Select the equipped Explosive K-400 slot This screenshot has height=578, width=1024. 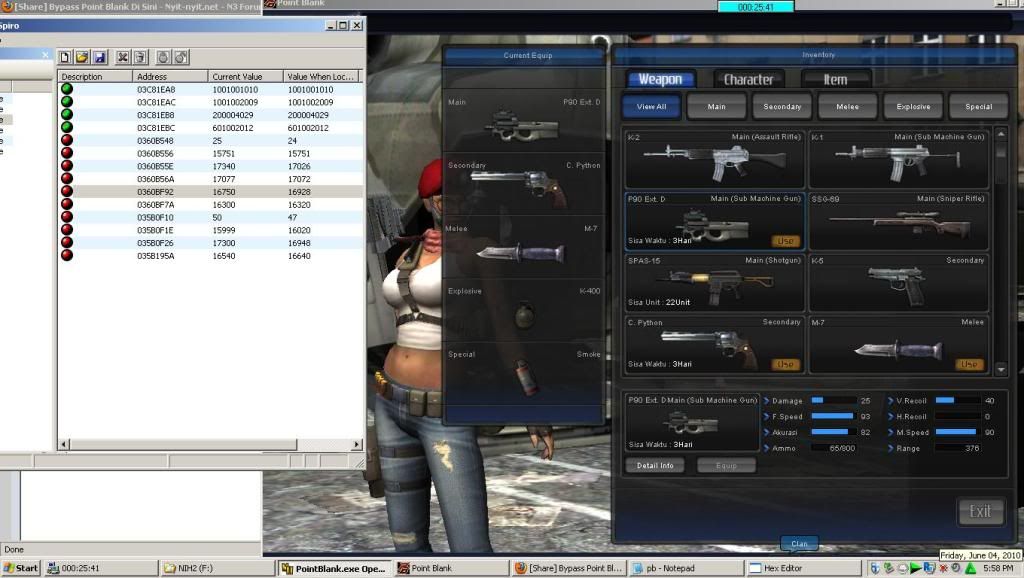coord(523,311)
